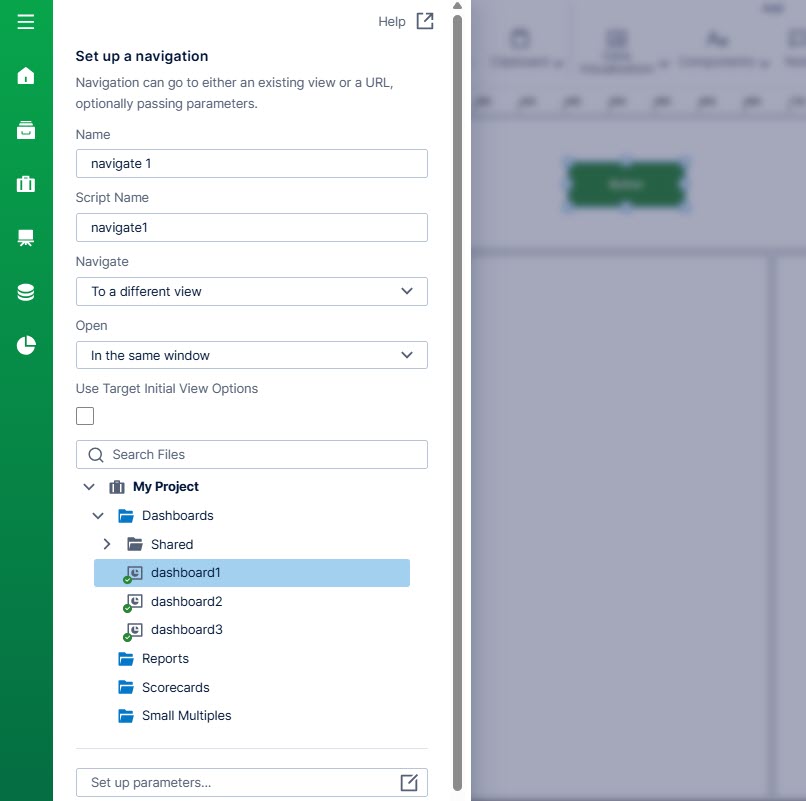Click the panel's vertical scrollbar
The width and height of the screenshot is (806, 801).
click(x=458, y=400)
